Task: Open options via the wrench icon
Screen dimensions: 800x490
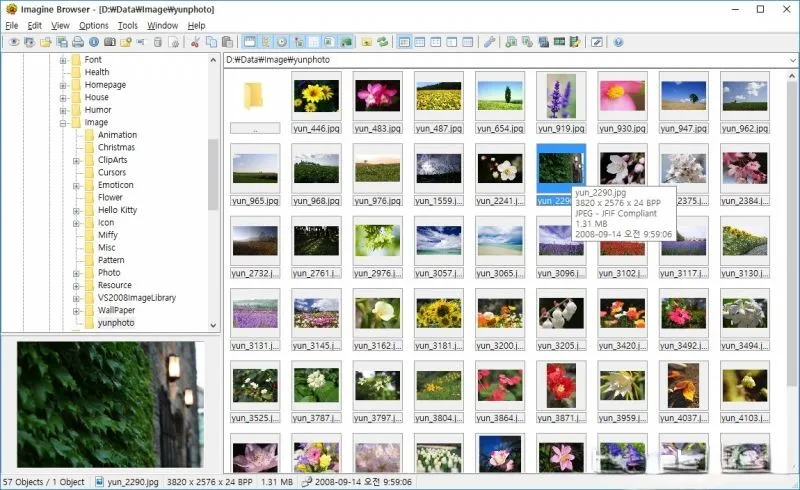Action: [490, 42]
